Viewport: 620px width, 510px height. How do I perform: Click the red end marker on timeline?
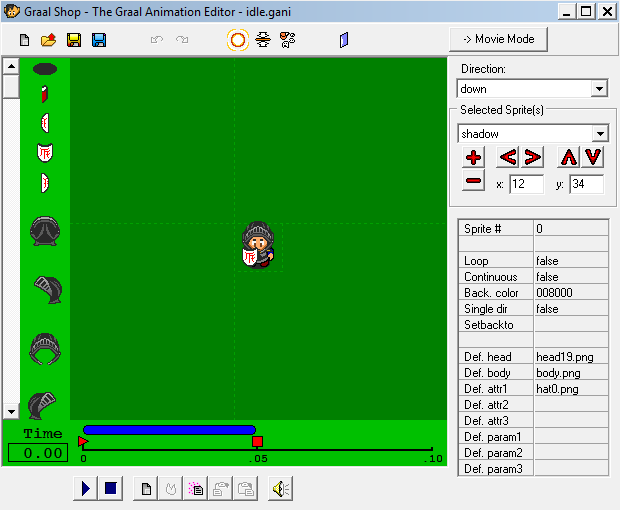click(257, 441)
